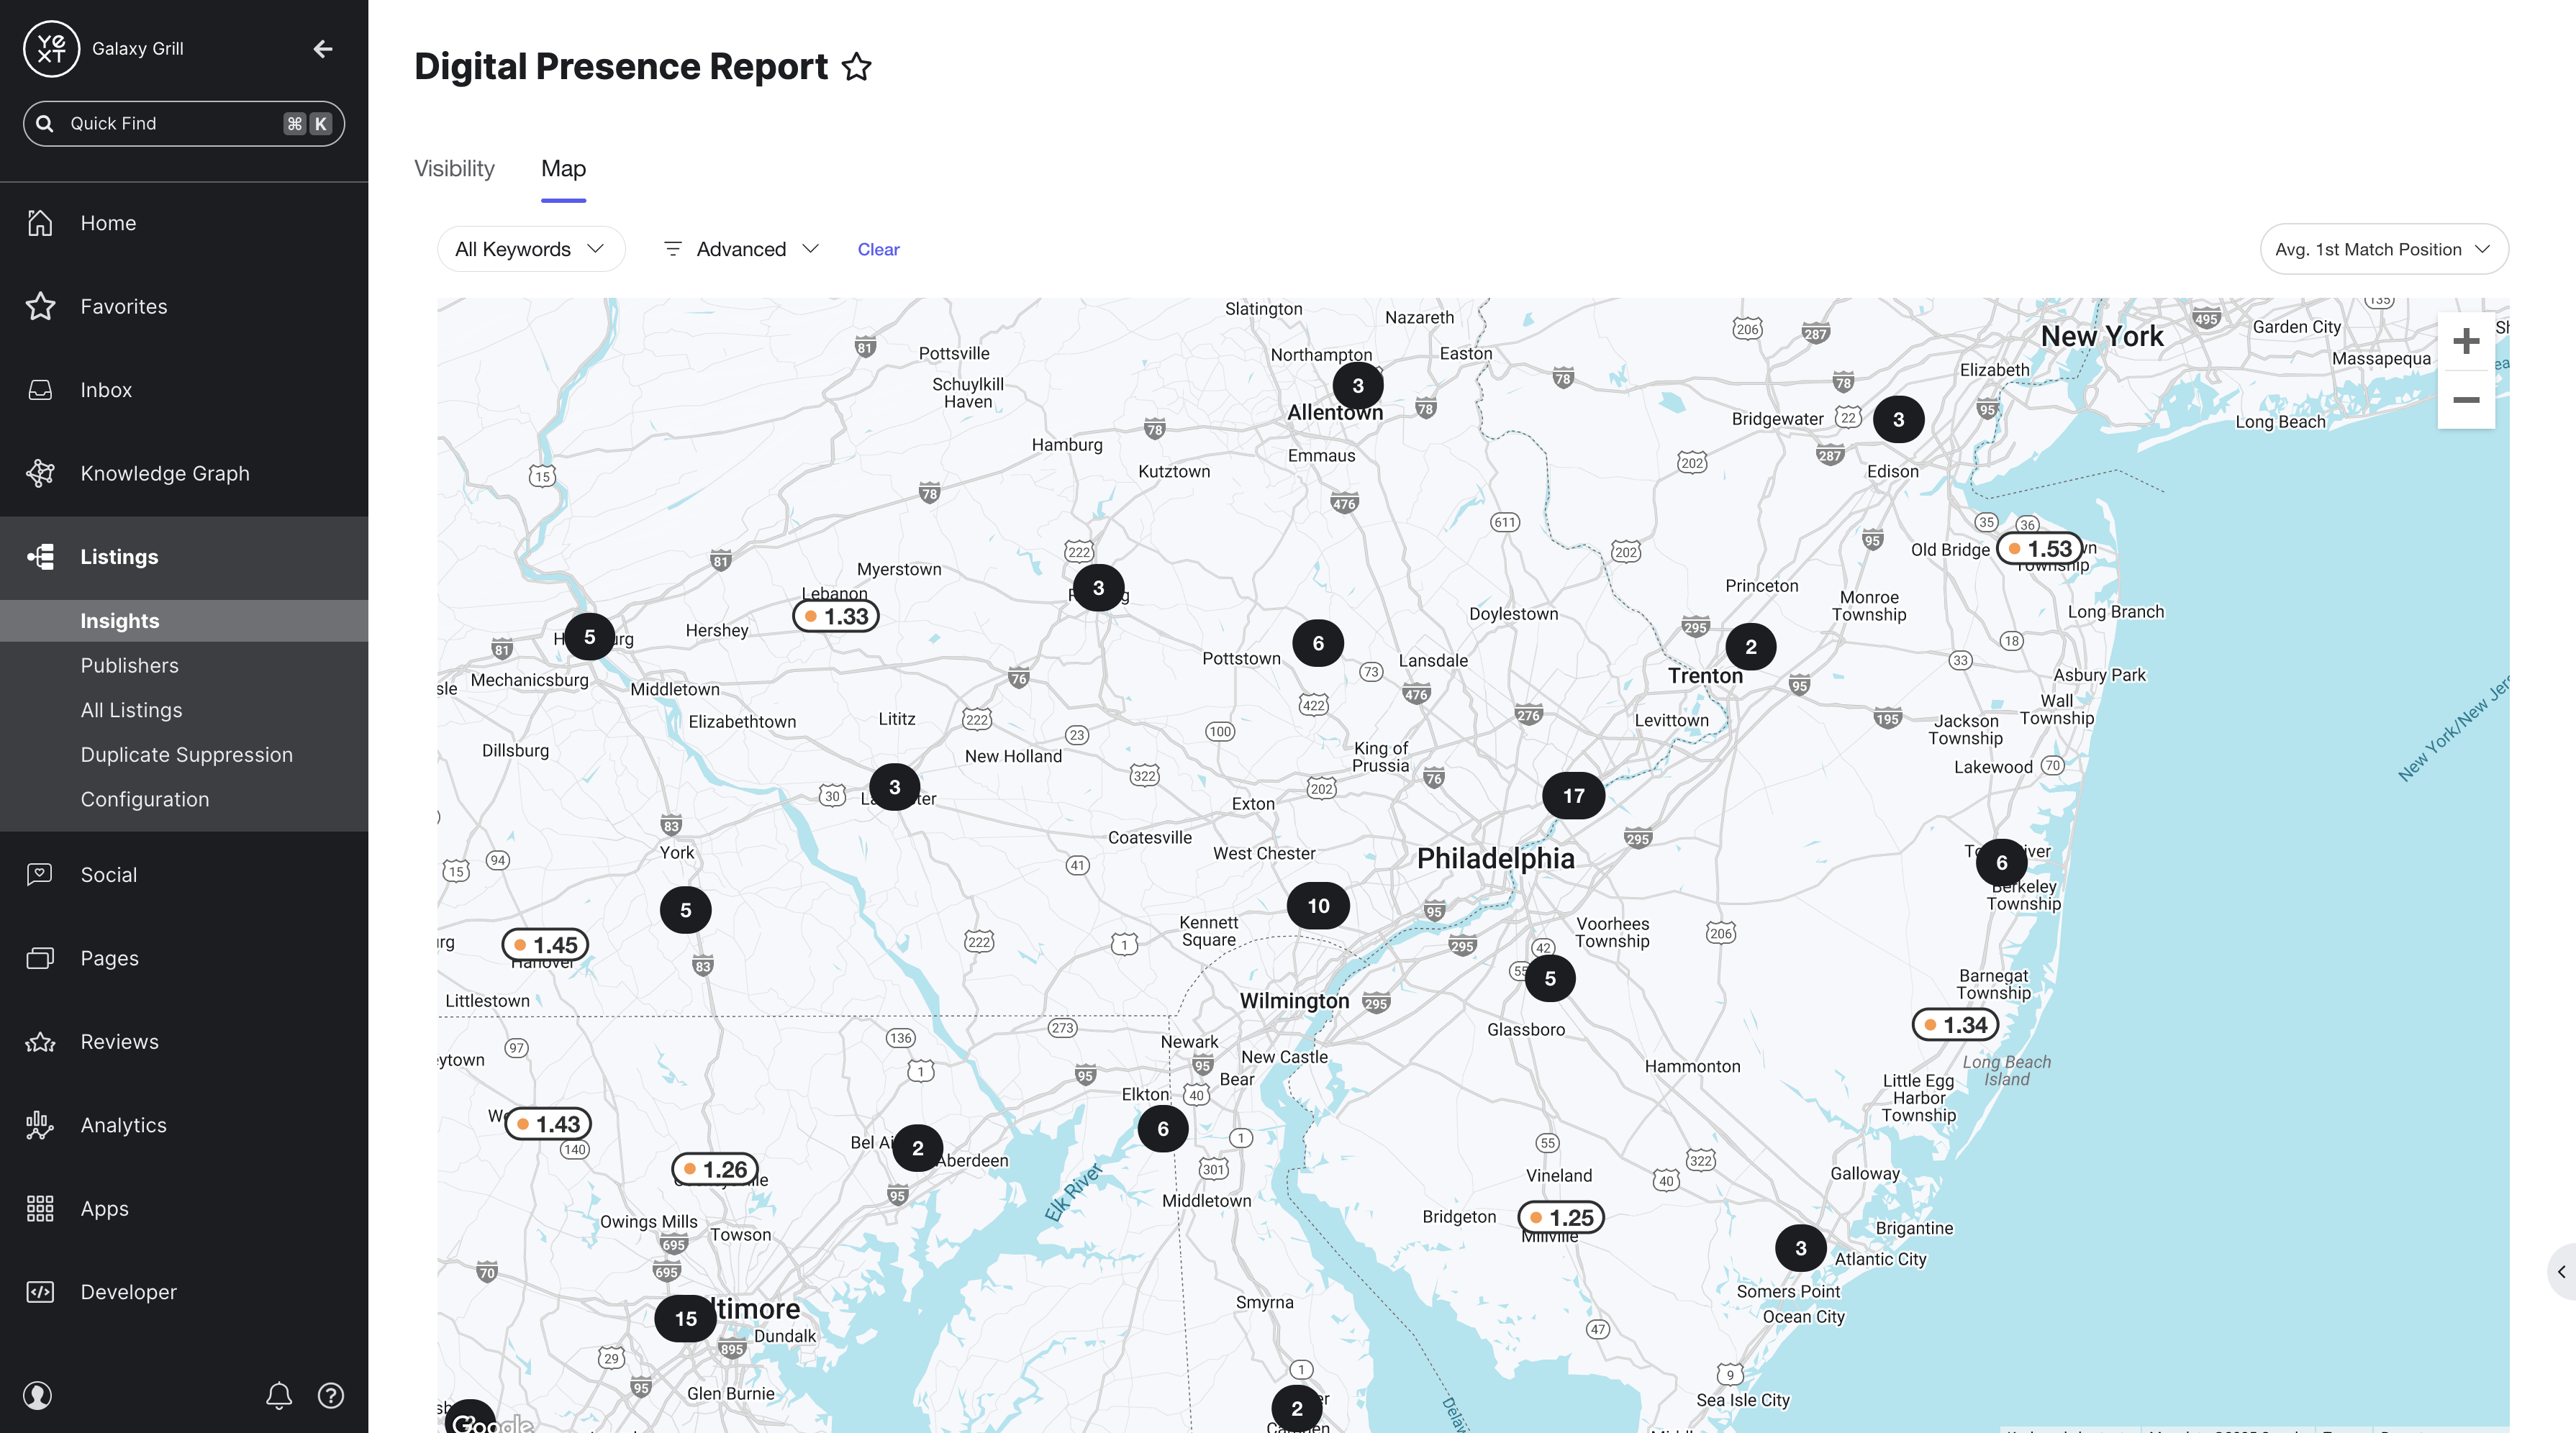Zoom out on the map
Screen dimensions: 2576x1433
(2466, 400)
